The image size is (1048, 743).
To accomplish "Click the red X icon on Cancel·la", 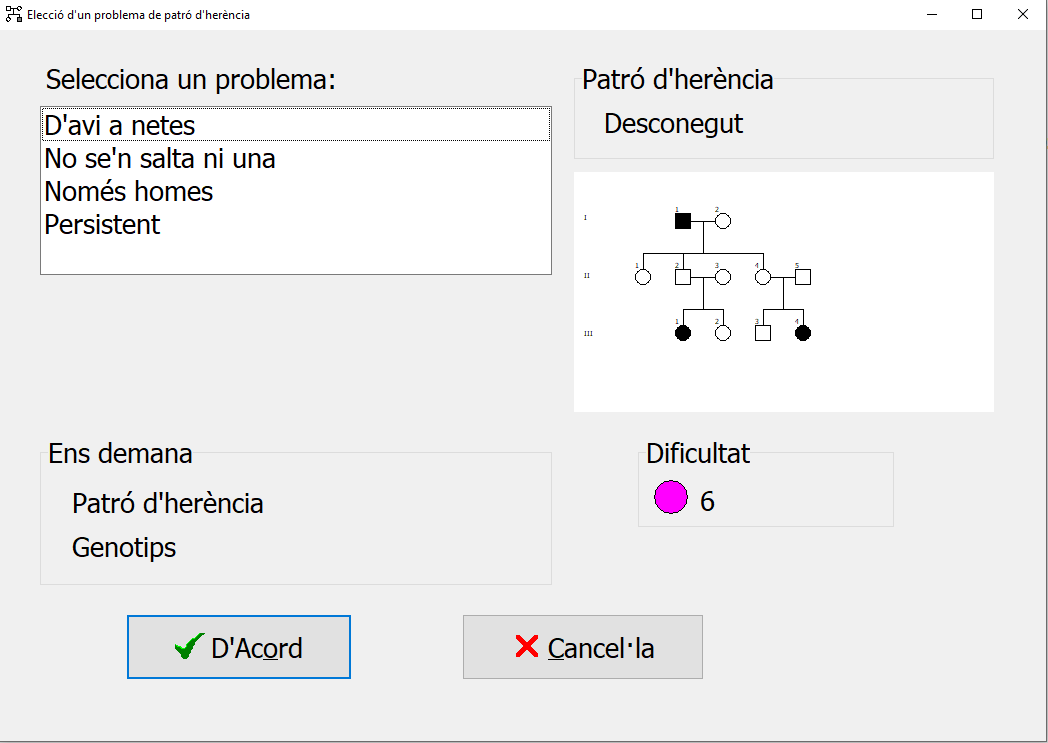I will (x=526, y=647).
